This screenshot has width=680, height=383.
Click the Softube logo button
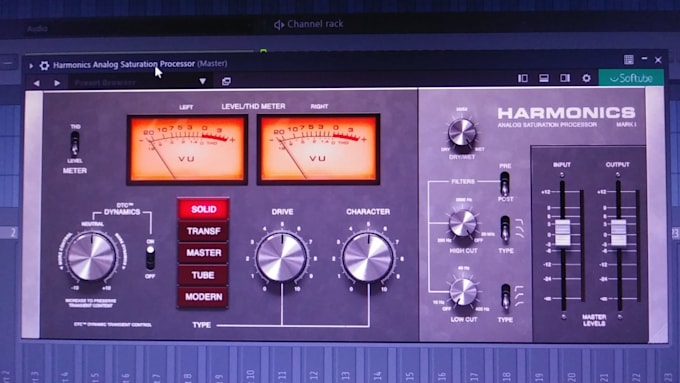(x=631, y=78)
